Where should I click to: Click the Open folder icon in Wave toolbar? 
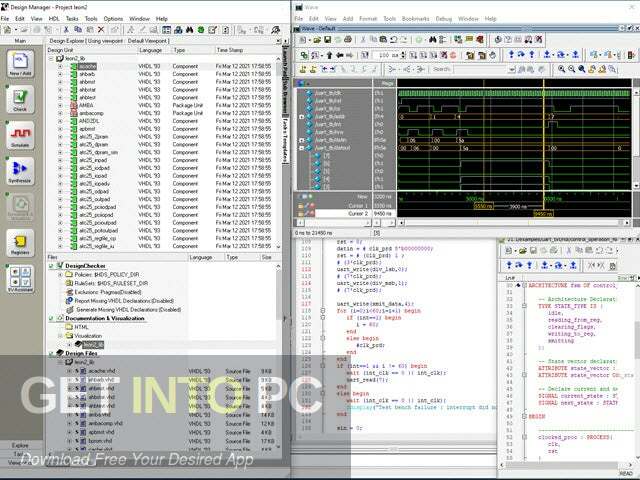[317, 40]
